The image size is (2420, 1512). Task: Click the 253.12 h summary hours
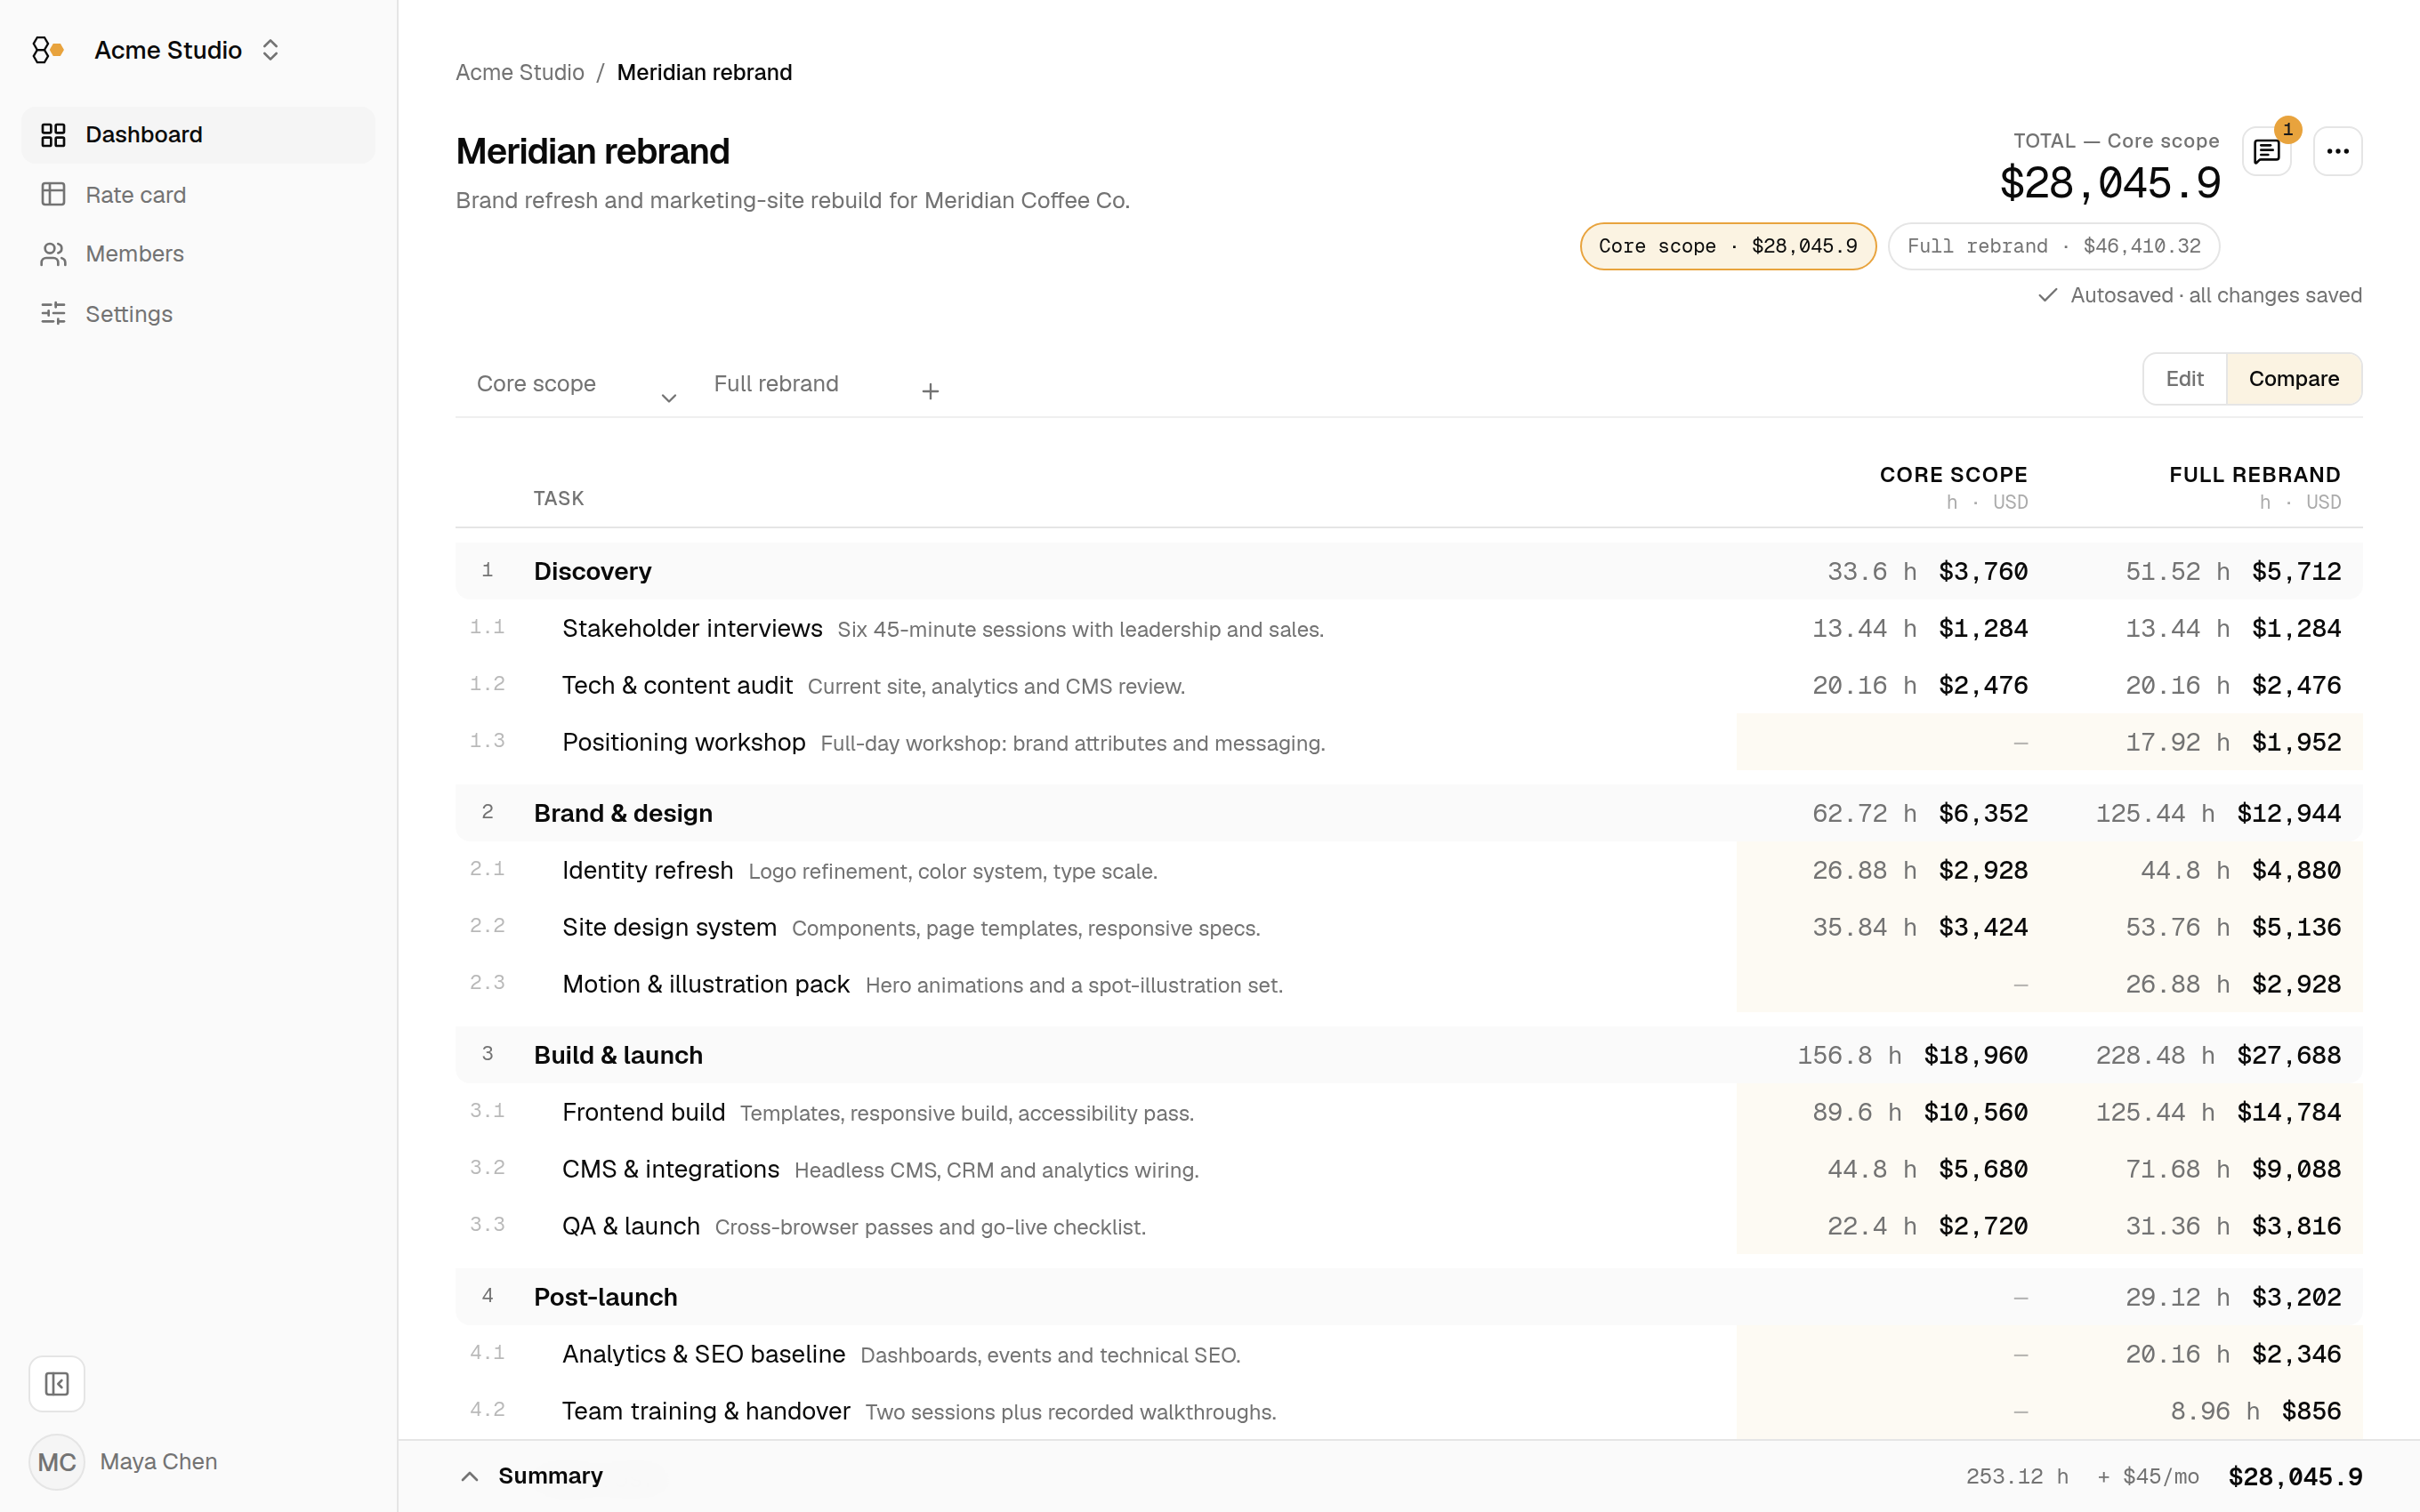tap(2017, 1477)
